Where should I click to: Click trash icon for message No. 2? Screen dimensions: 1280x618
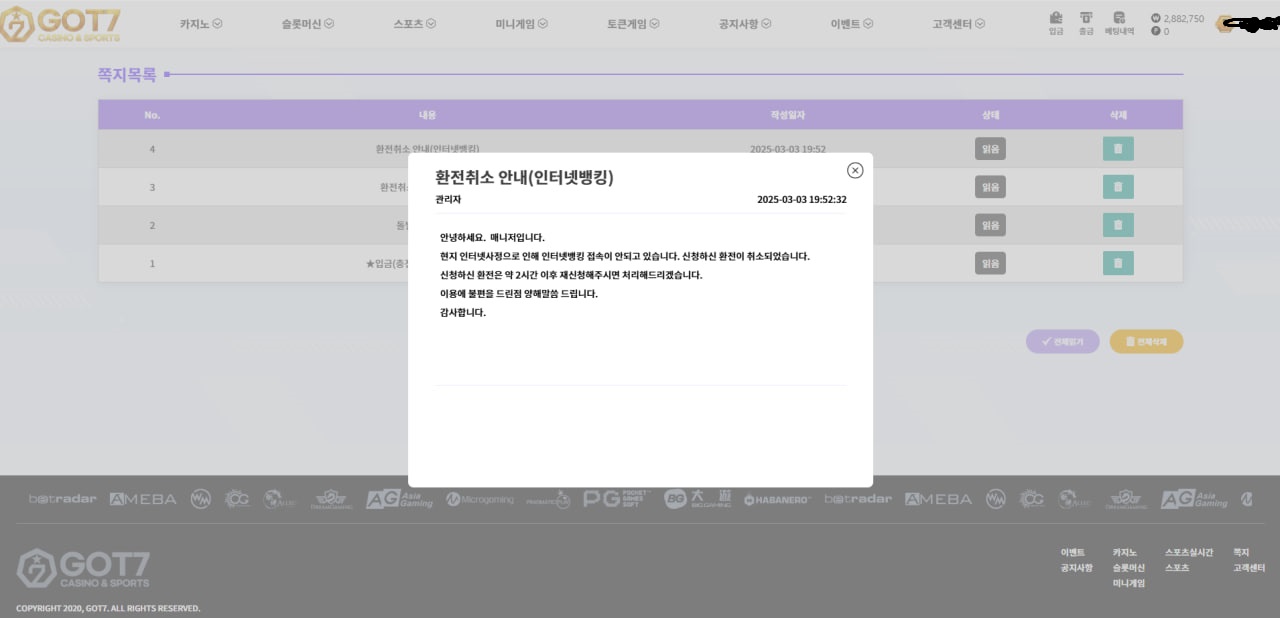click(x=1117, y=225)
